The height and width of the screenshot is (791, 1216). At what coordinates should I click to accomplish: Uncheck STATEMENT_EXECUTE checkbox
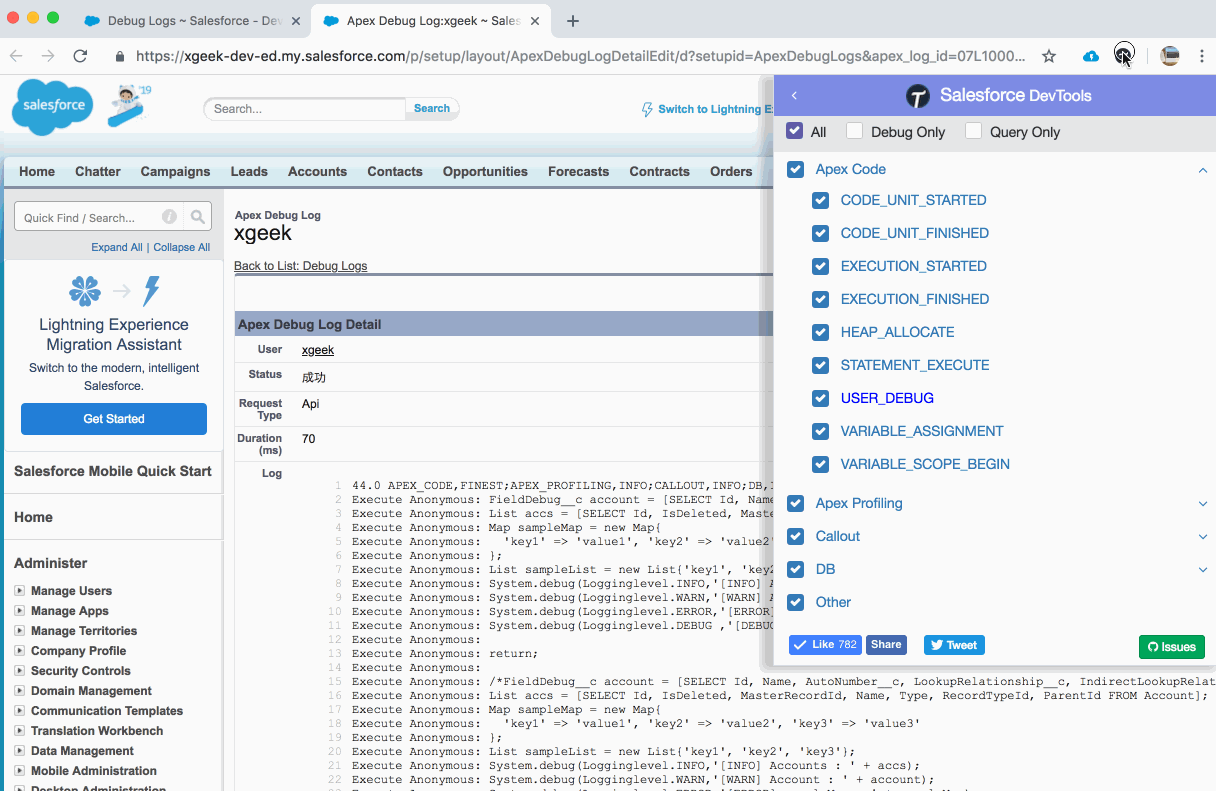point(821,365)
